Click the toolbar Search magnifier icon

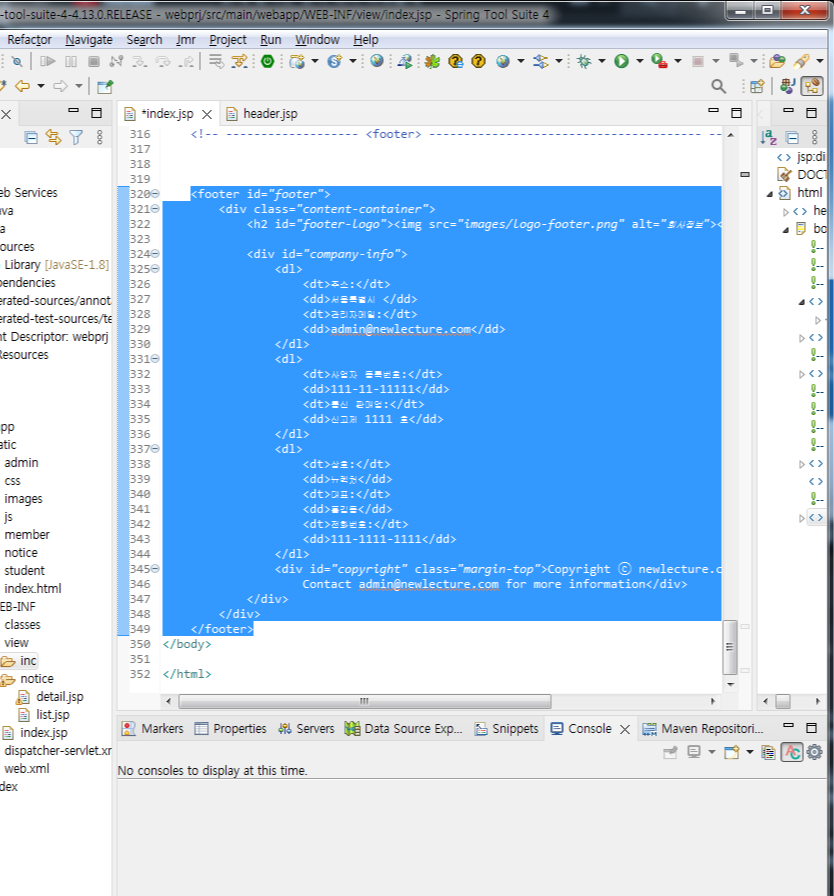719,86
